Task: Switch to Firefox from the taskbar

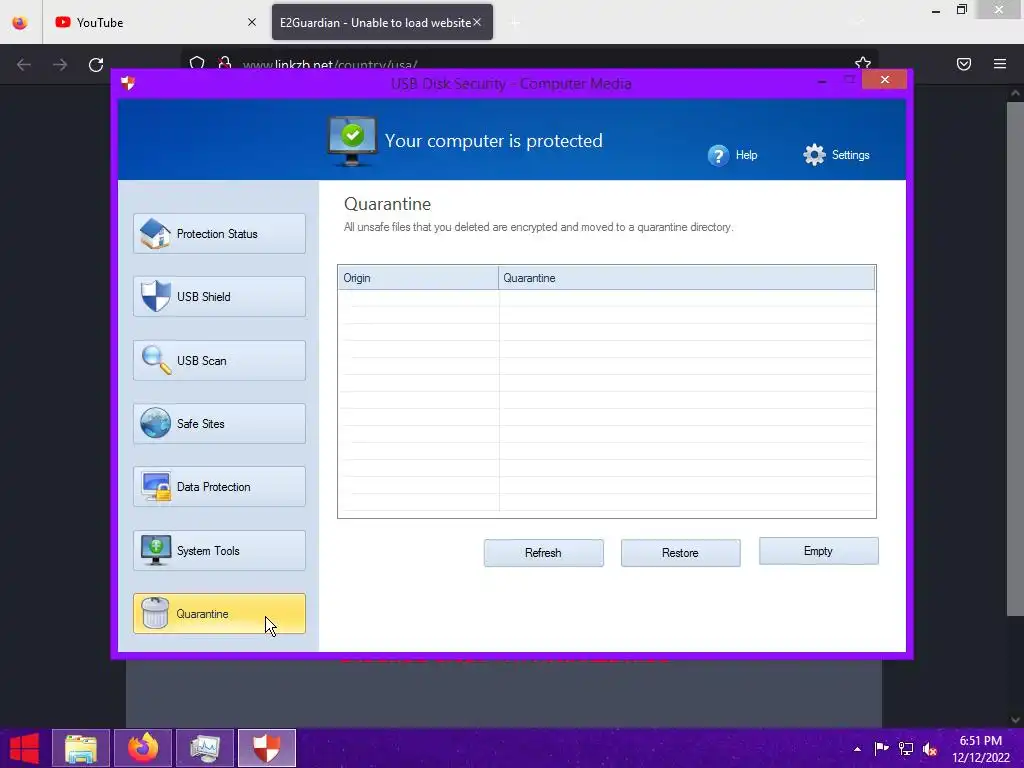Action: click(143, 748)
